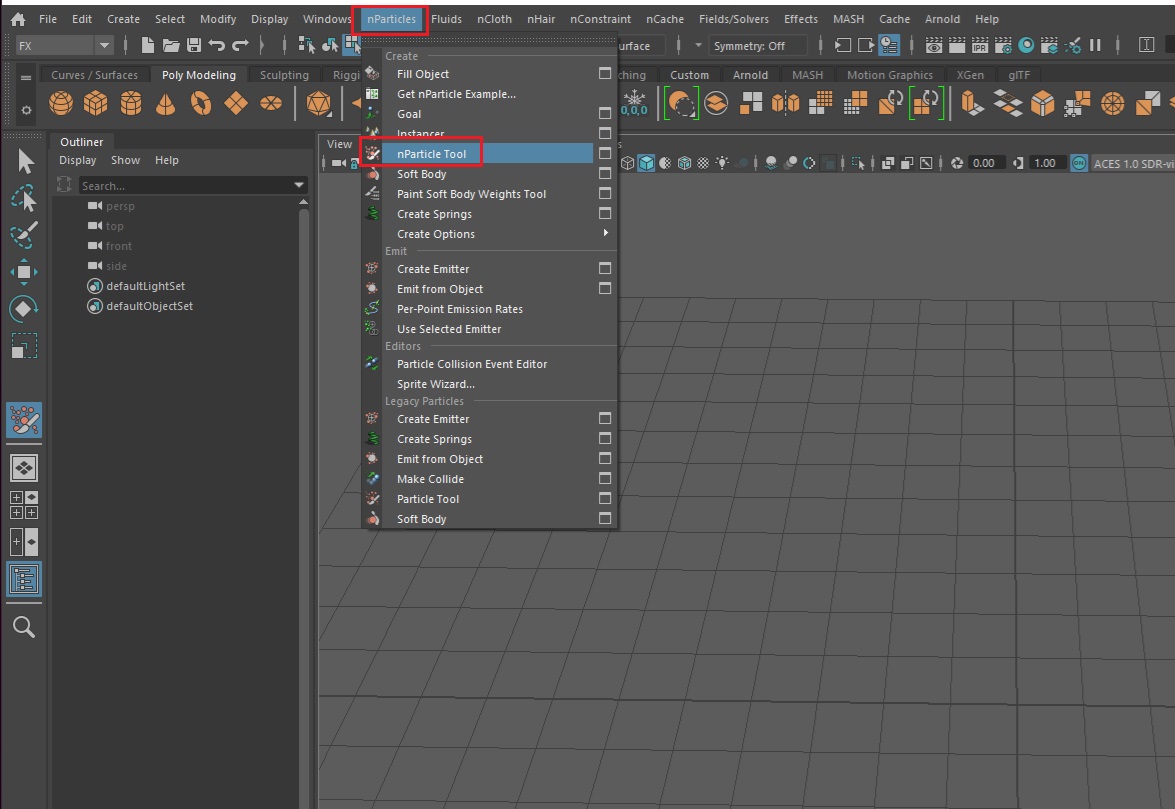The height and width of the screenshot is (809, 1175).
Task: Create a polygon torus from shelf
Action: point(201,103)
